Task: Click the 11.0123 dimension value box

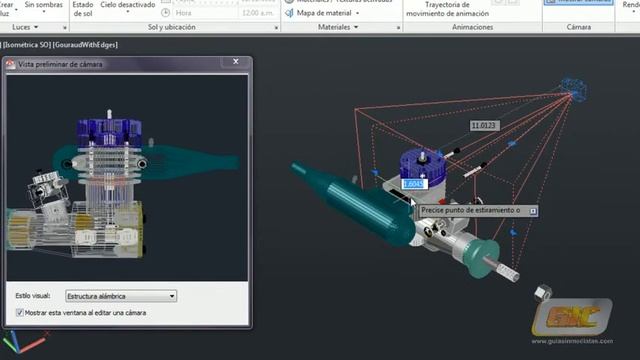Action: point(483,126)
